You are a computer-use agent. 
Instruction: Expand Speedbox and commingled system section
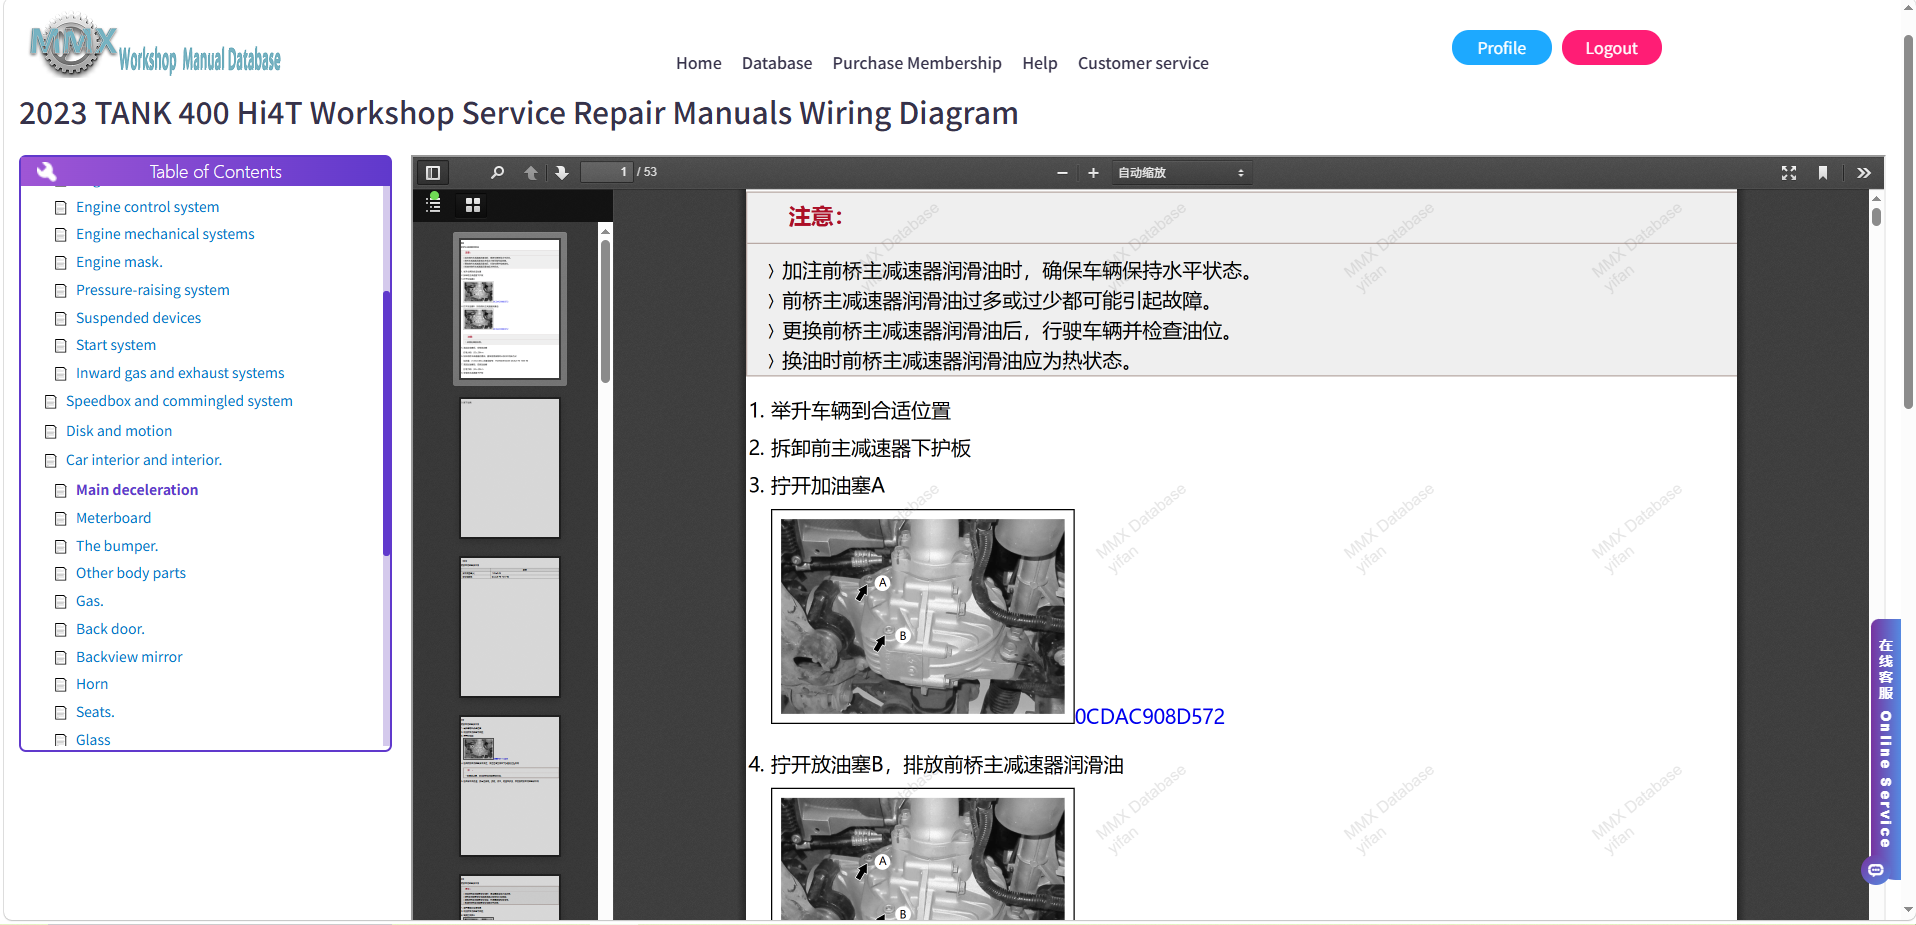pos(179,401)
